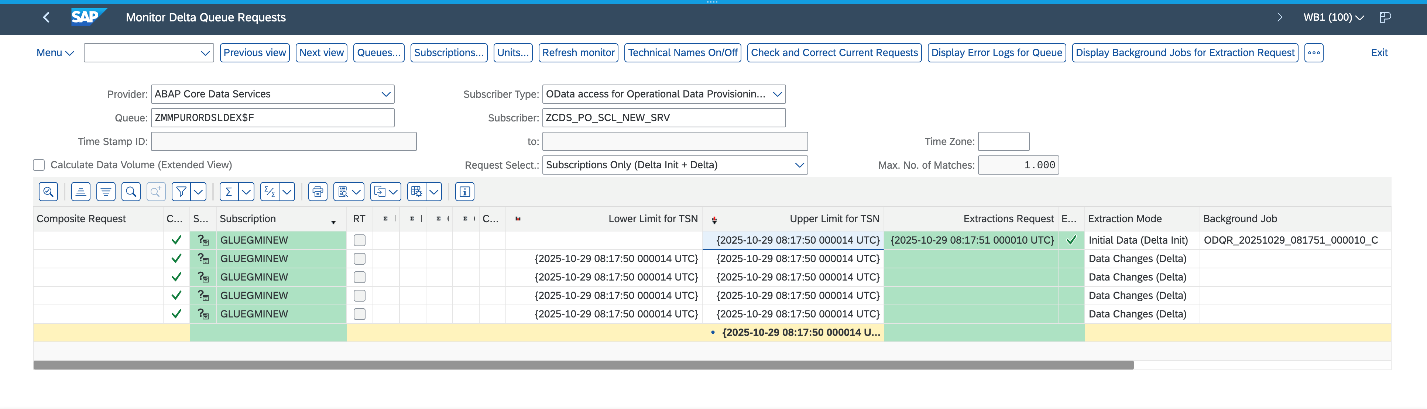Open the Menu dropdown
Screen dimensions: 1427x409
coord(55,53)
